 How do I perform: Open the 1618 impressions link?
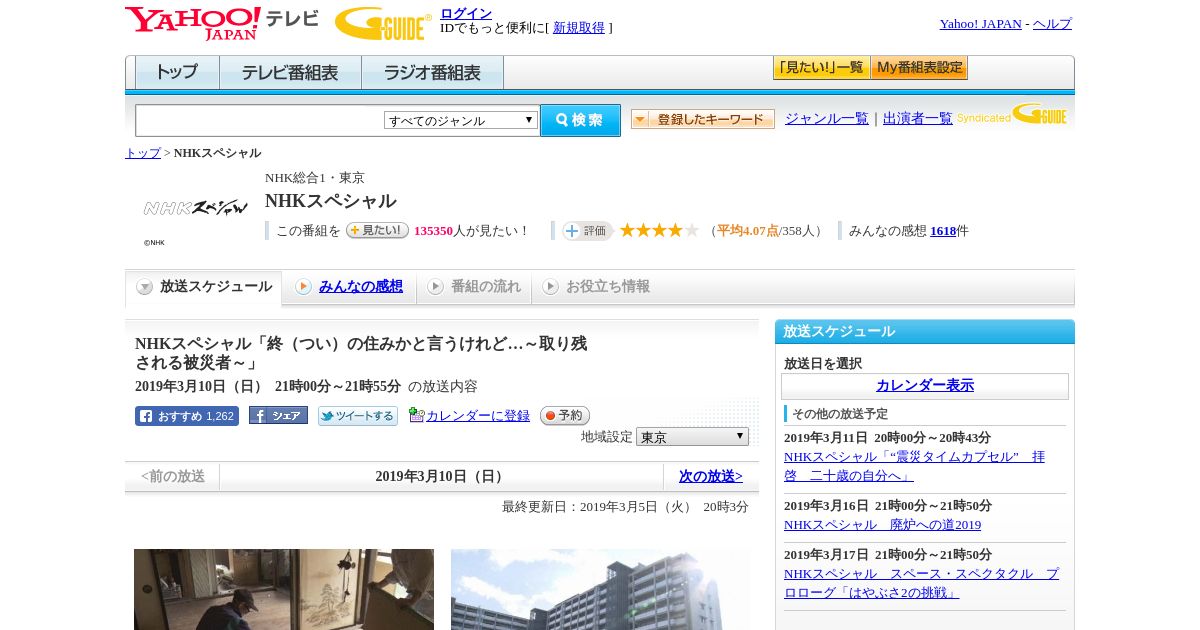coord(943,231)
